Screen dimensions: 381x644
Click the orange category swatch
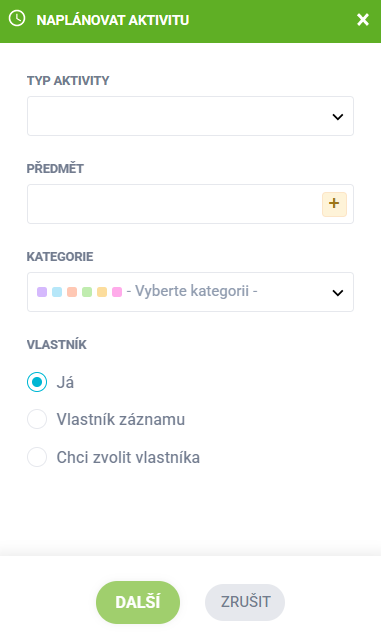(102, 292)
